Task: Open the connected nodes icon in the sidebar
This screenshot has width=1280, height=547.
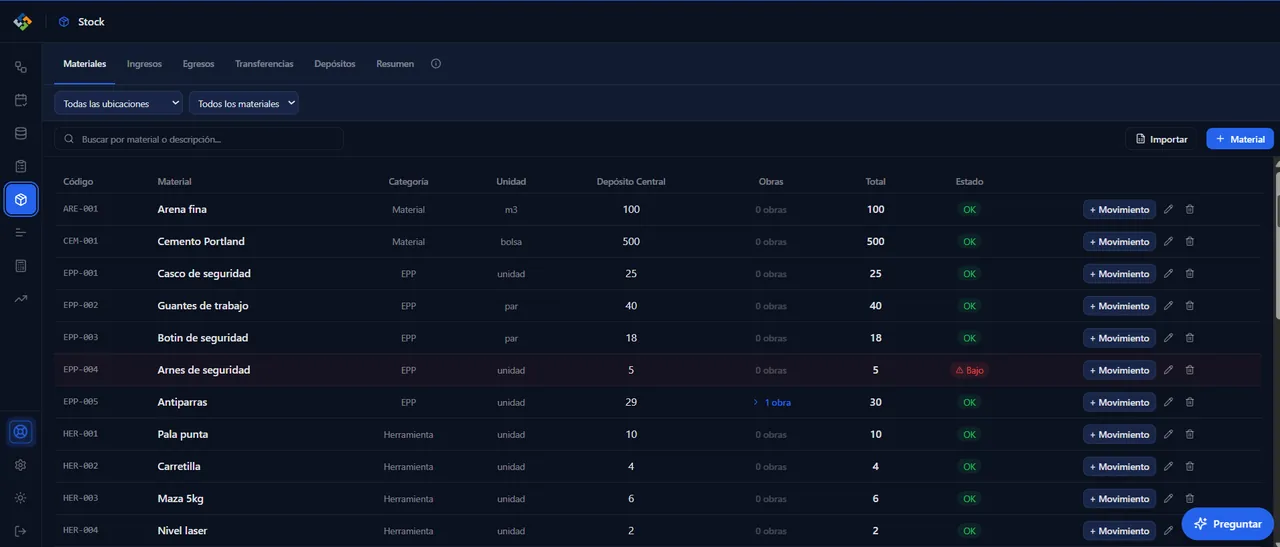Action: pos(21,67)
